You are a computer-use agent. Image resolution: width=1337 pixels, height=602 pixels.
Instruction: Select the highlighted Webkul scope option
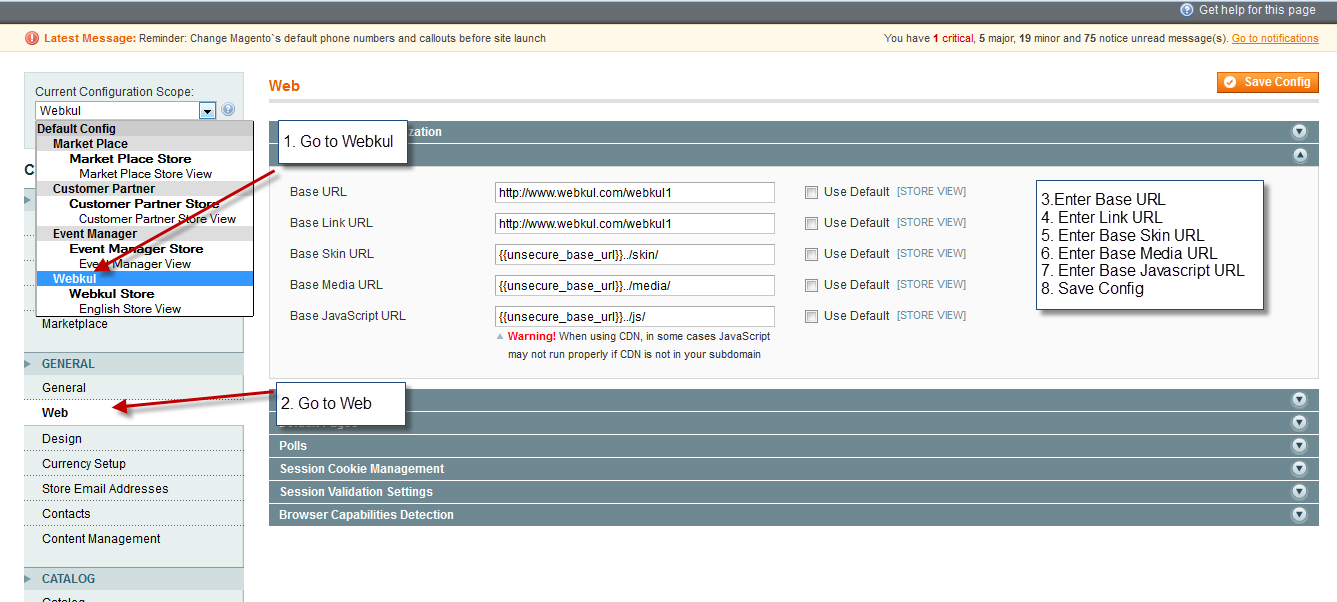coord(145,279)
